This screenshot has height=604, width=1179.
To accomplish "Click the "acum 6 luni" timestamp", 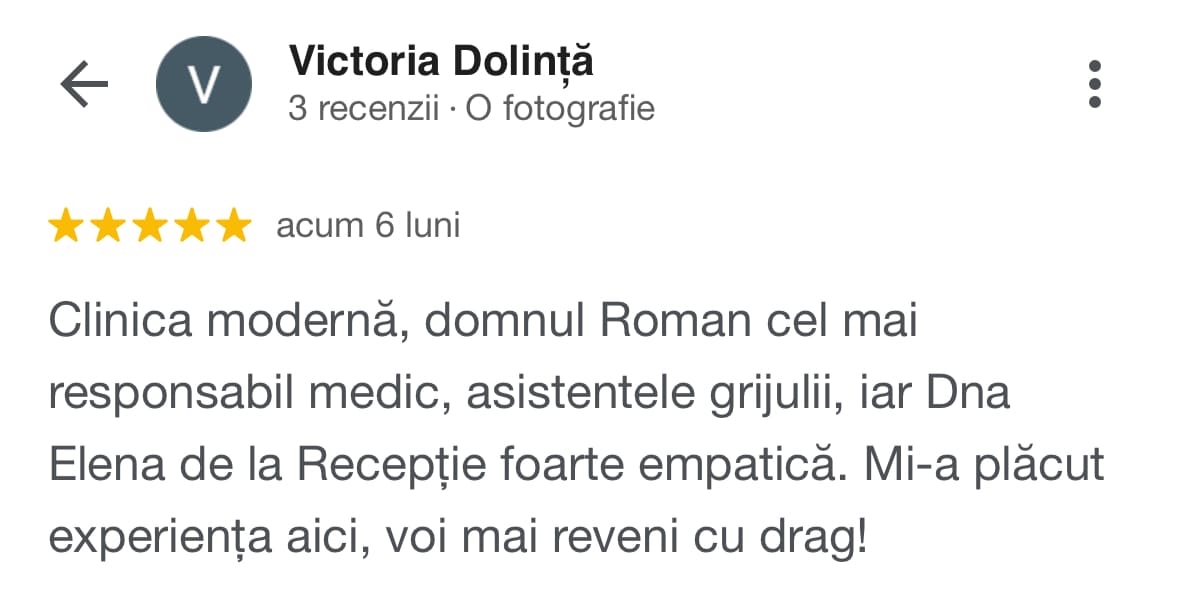I will [x=368, y=226].
